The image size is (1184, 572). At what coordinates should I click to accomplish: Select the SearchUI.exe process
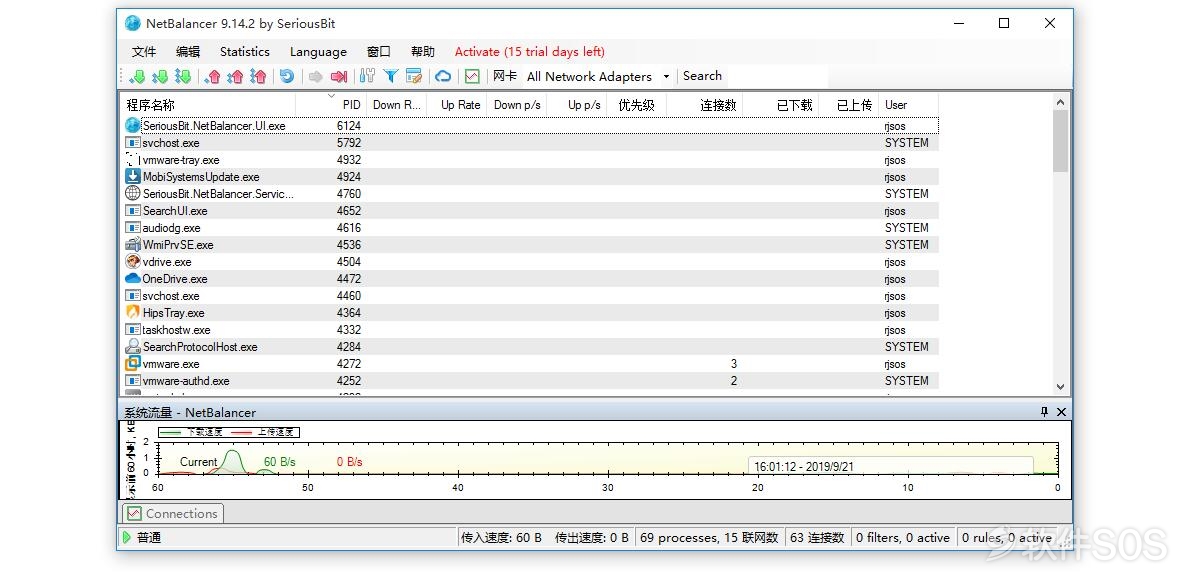530,211
